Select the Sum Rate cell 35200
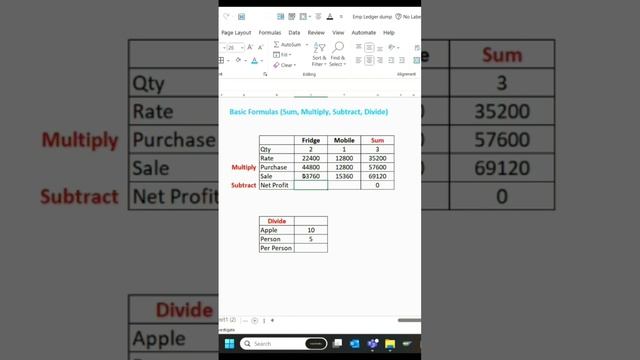This screenshot has height=360, width=640. tap(377, 158)
